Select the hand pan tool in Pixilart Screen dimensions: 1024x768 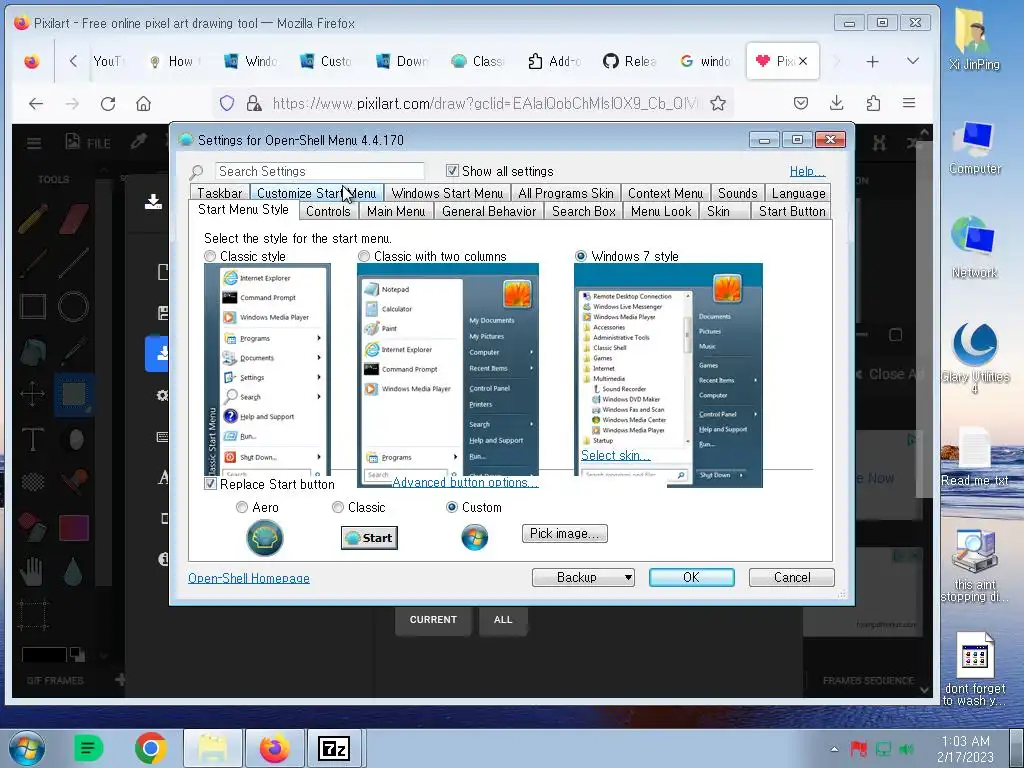[x=31, y=571]
